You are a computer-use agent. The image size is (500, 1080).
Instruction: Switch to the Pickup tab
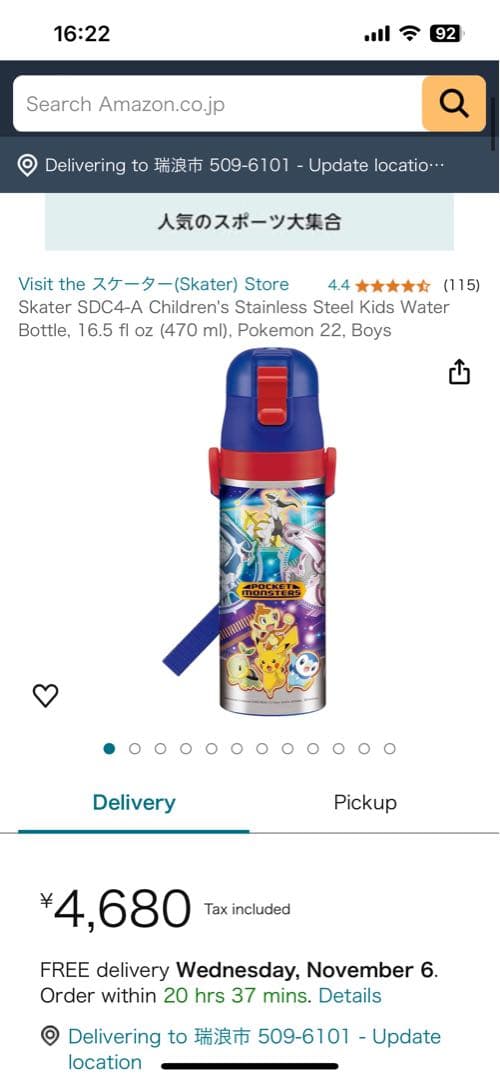pyautogui.click(x=365, y=803)
